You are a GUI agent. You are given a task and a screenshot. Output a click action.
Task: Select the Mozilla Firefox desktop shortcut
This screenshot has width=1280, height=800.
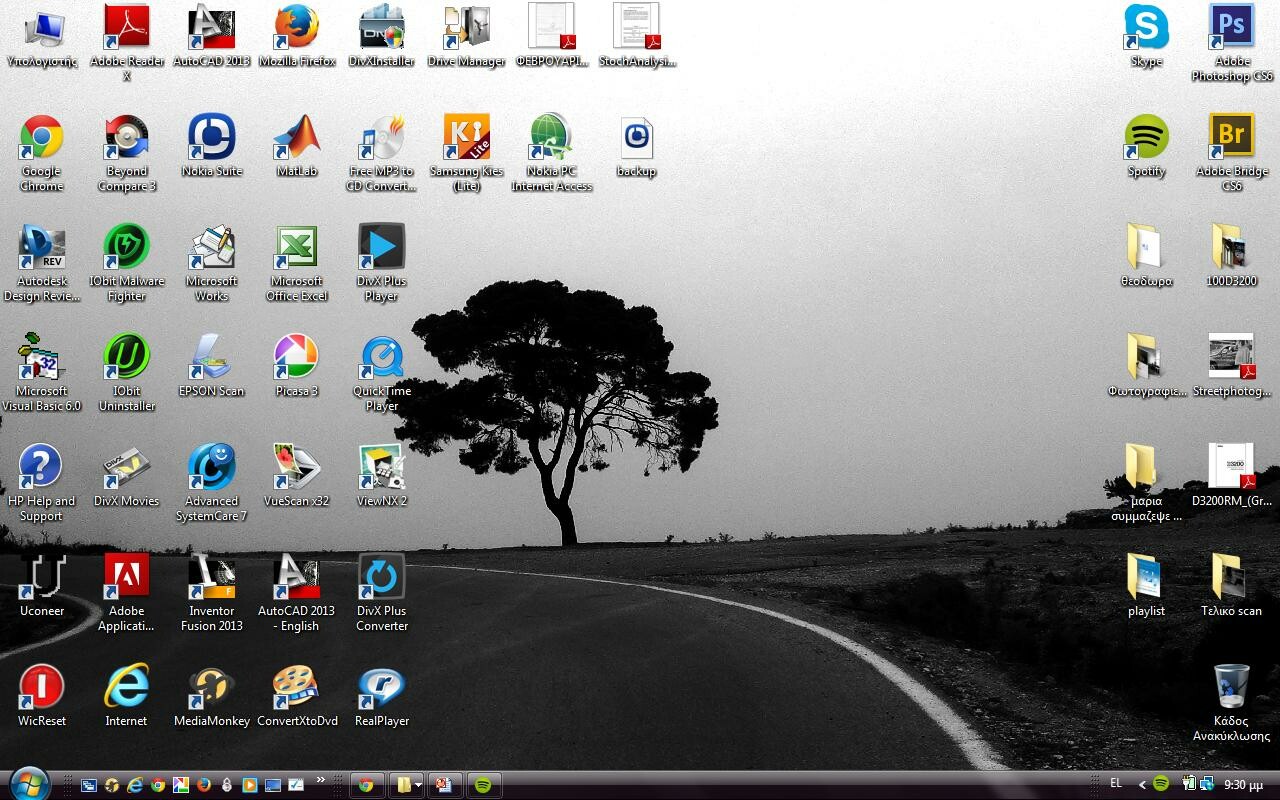[x=297, y=28]
